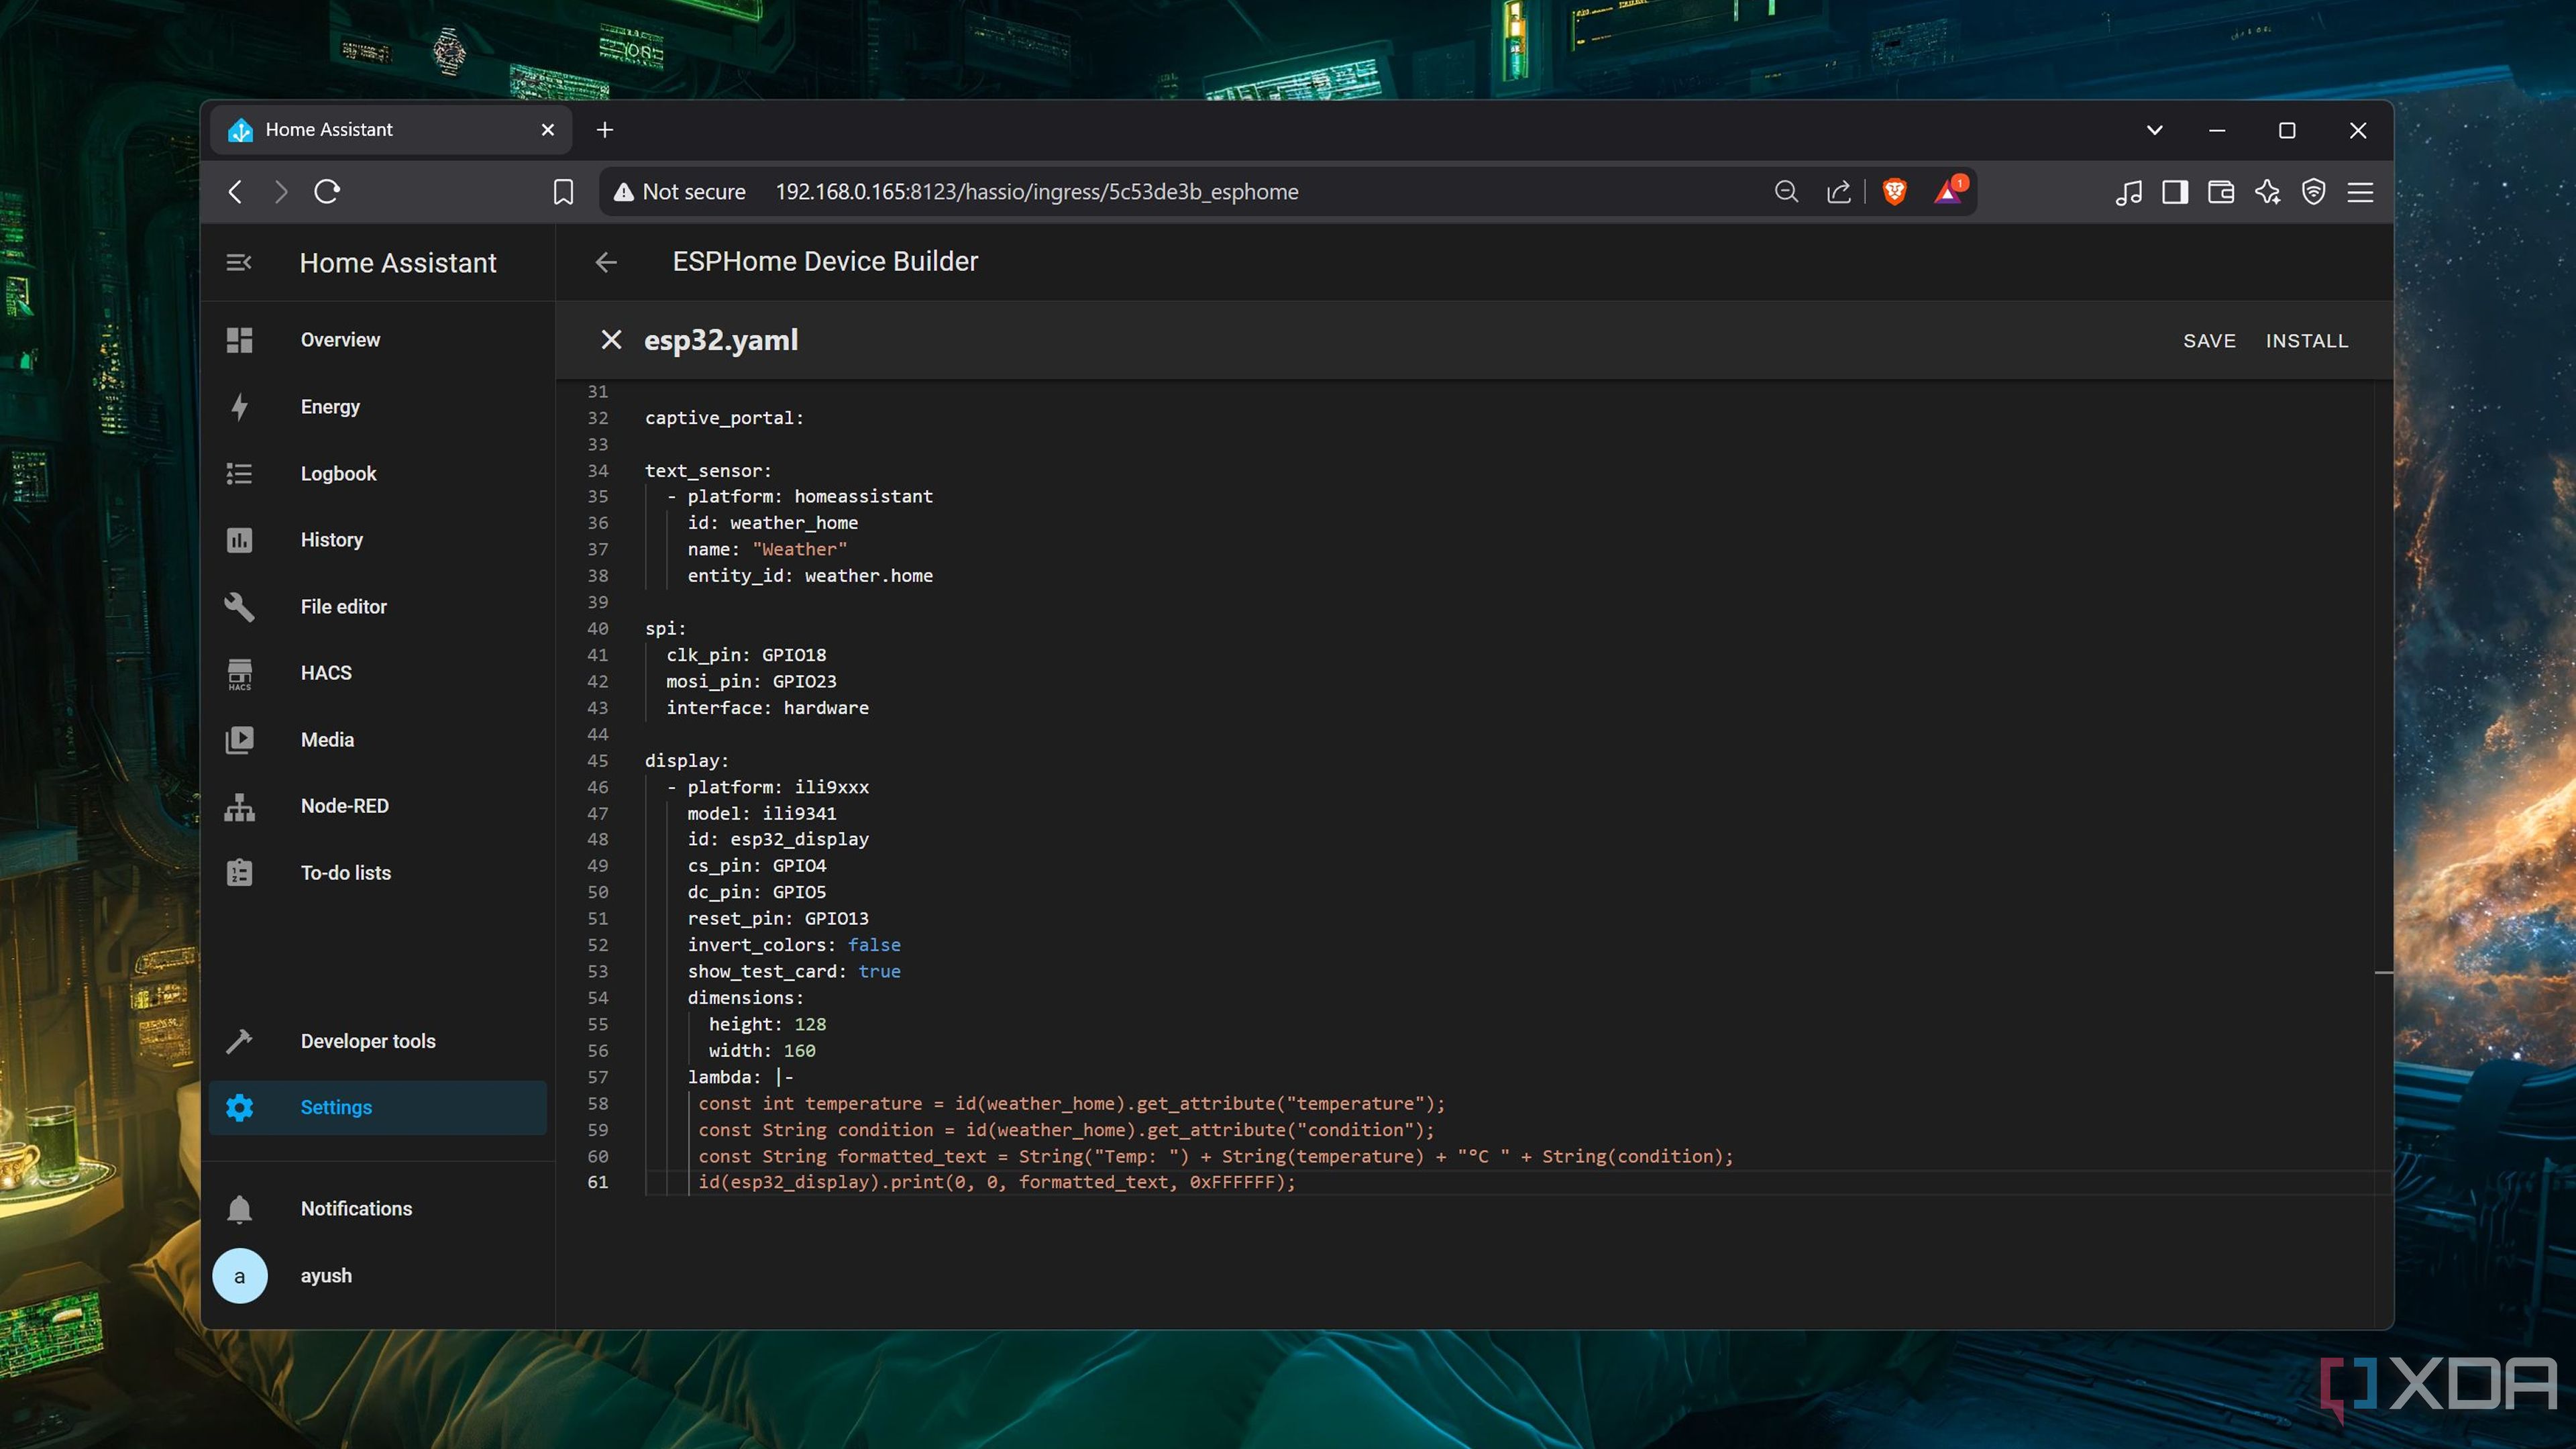This screenshot has width=2576, height=1449.
Task: Save the esp32.yaml file
Action: pyautogui.click(x=2209, y=341)
